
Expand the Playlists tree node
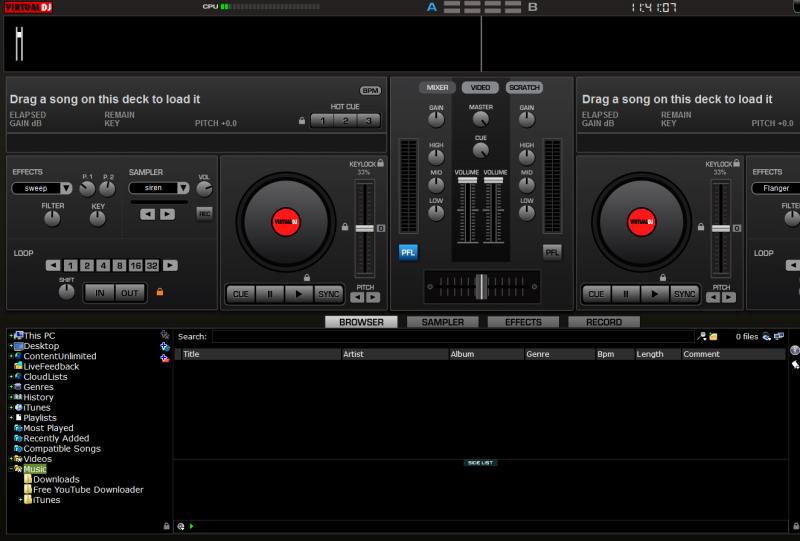point(11,417)
